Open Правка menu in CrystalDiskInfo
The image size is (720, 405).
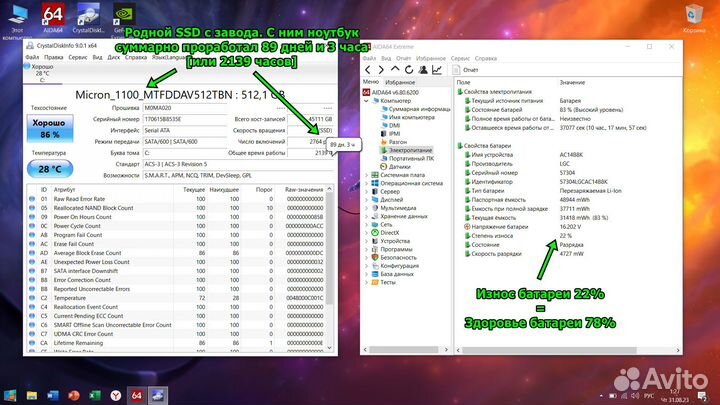pos(54,57)
